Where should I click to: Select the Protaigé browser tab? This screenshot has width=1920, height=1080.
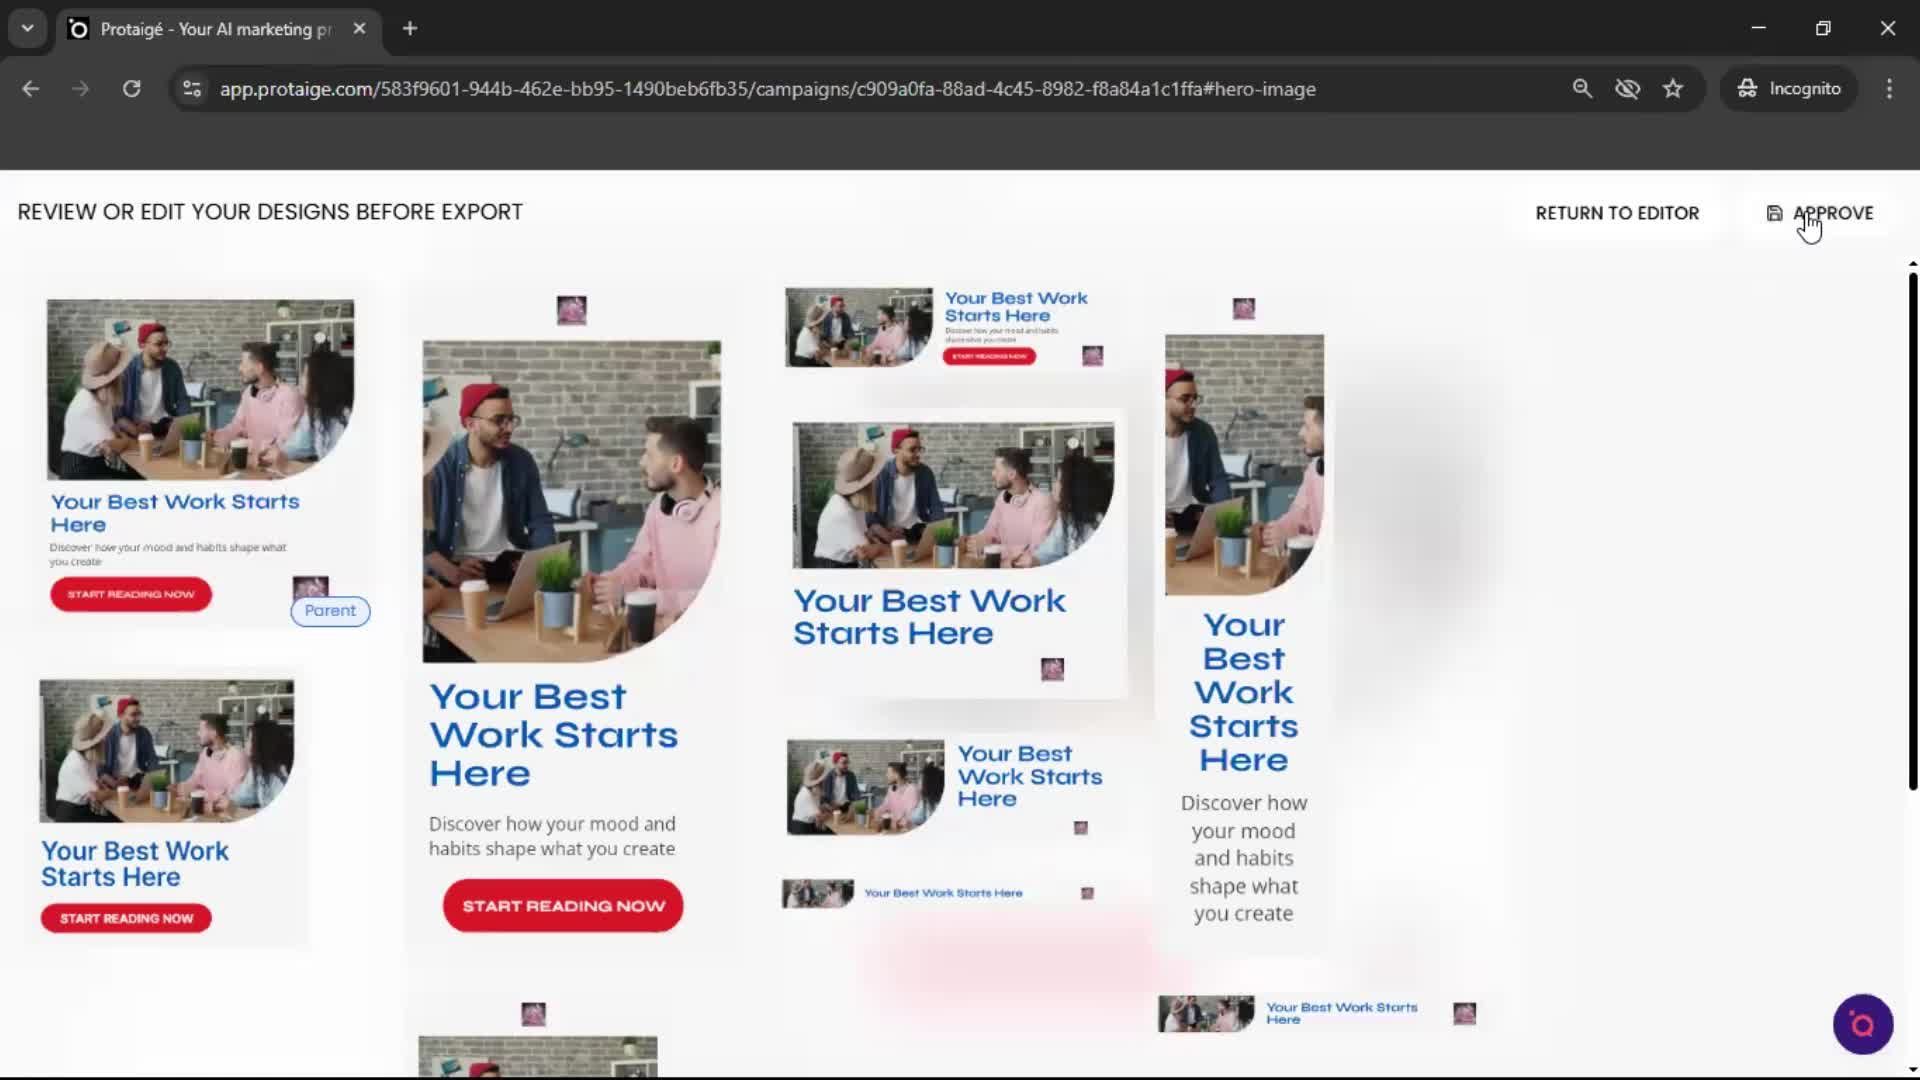click(x=215, y=29)
